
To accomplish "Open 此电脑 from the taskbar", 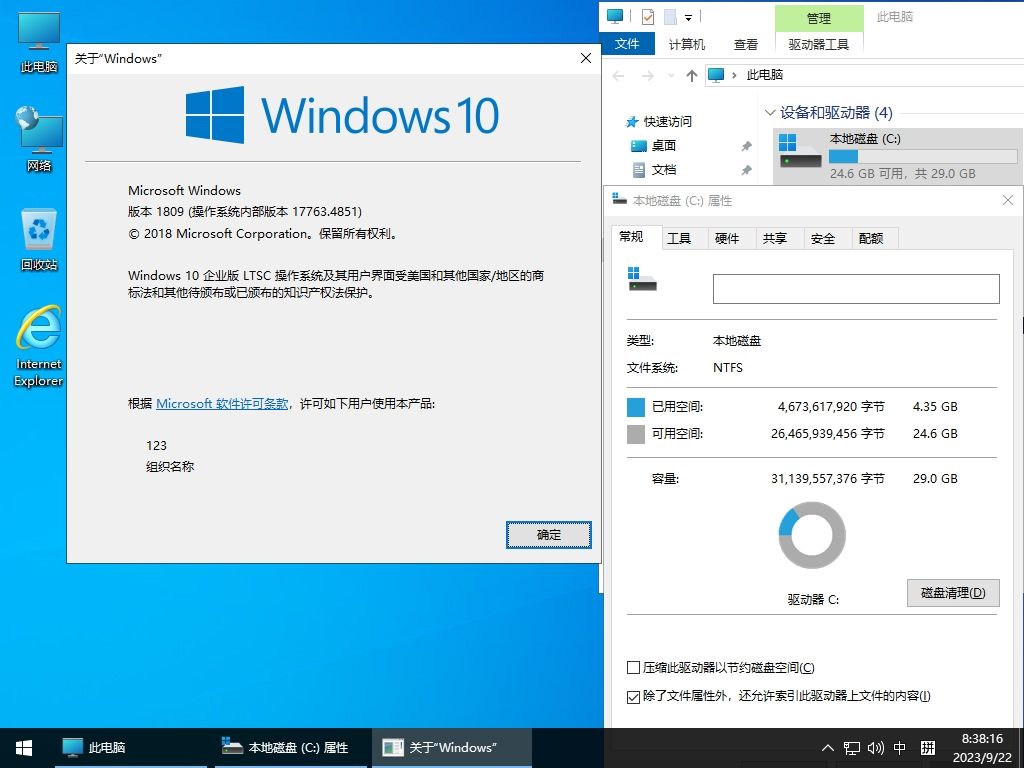I will coord(94,747).
